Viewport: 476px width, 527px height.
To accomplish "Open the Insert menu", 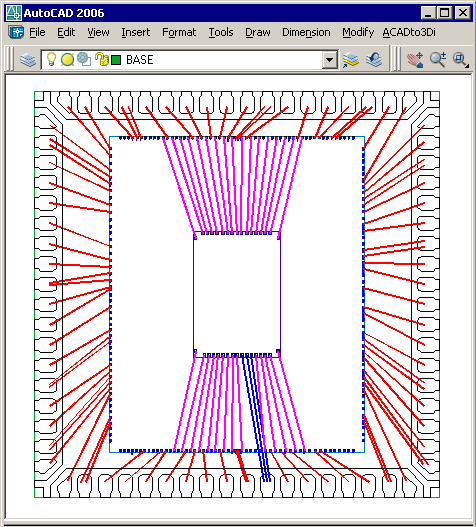I will (x=135, y=32).
